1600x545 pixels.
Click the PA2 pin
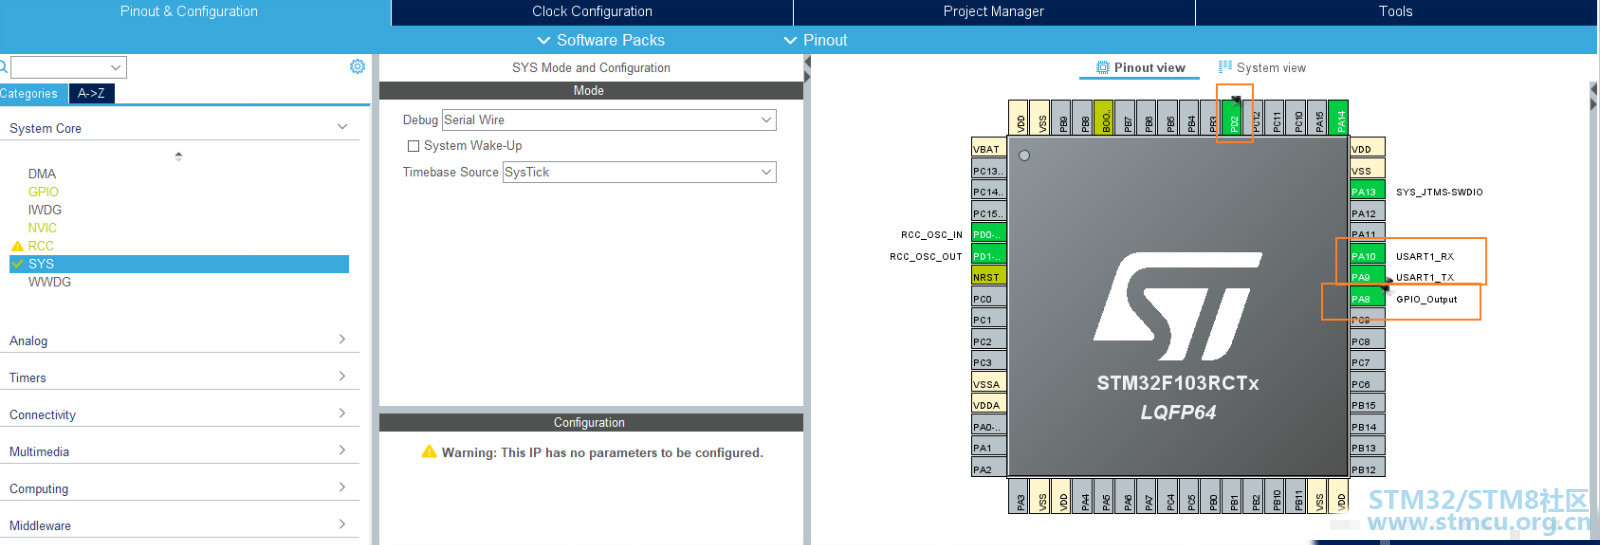click(x=989, y=469)
